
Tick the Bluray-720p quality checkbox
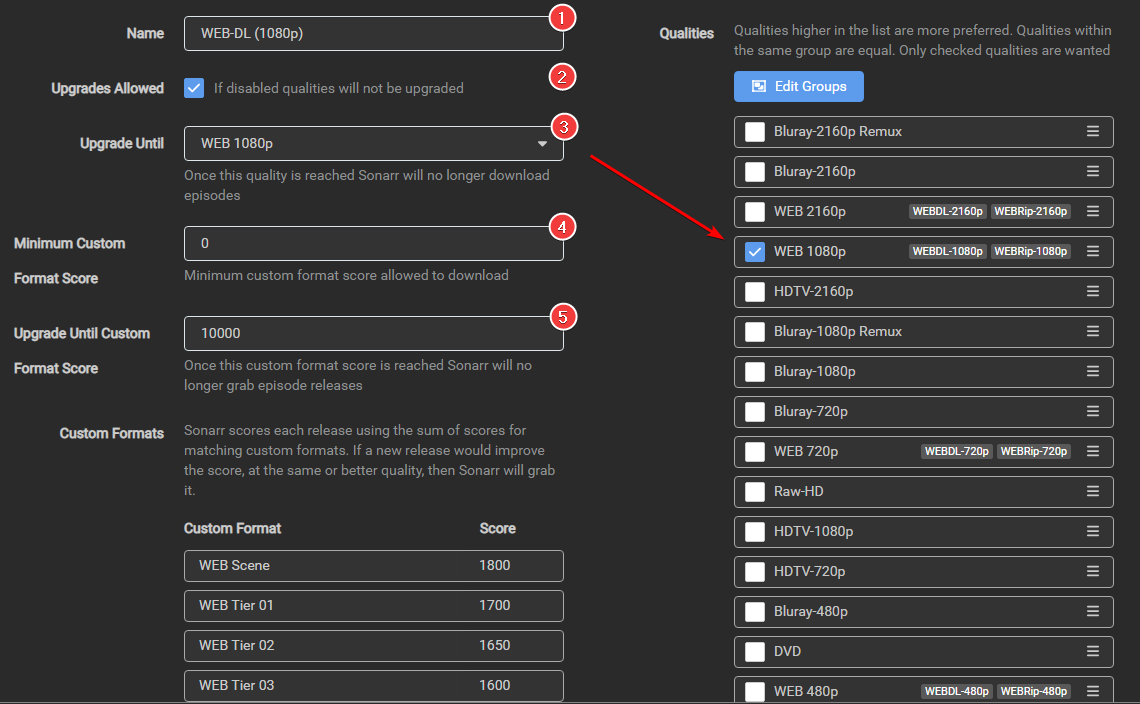click(x=755, y=412)
